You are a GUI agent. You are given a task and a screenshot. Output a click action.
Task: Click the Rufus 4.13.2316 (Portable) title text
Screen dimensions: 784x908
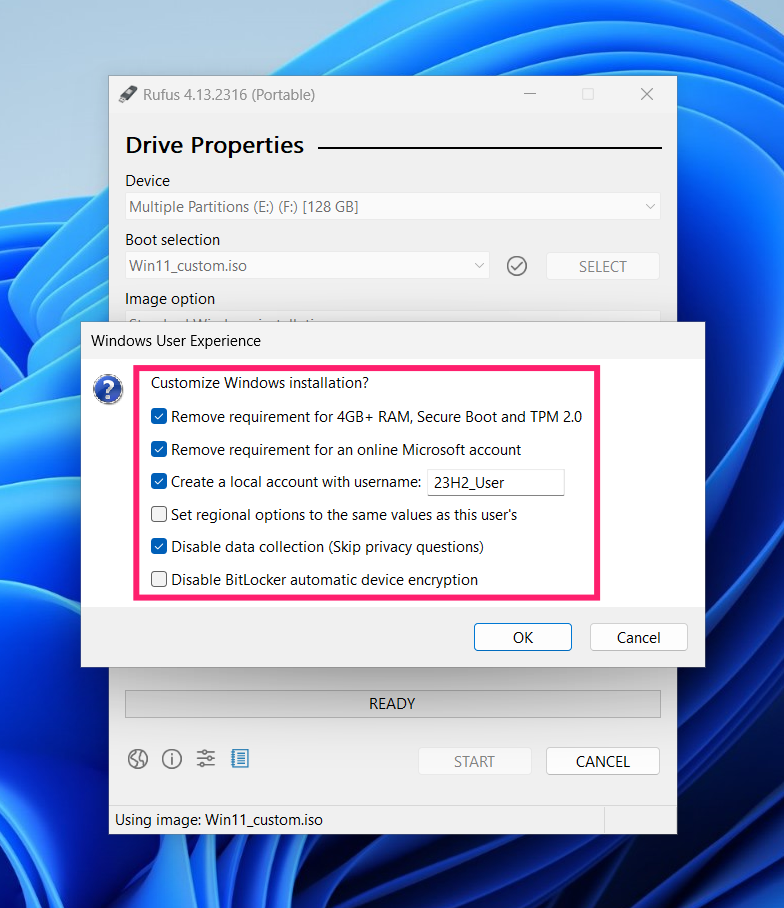point(229,94)
